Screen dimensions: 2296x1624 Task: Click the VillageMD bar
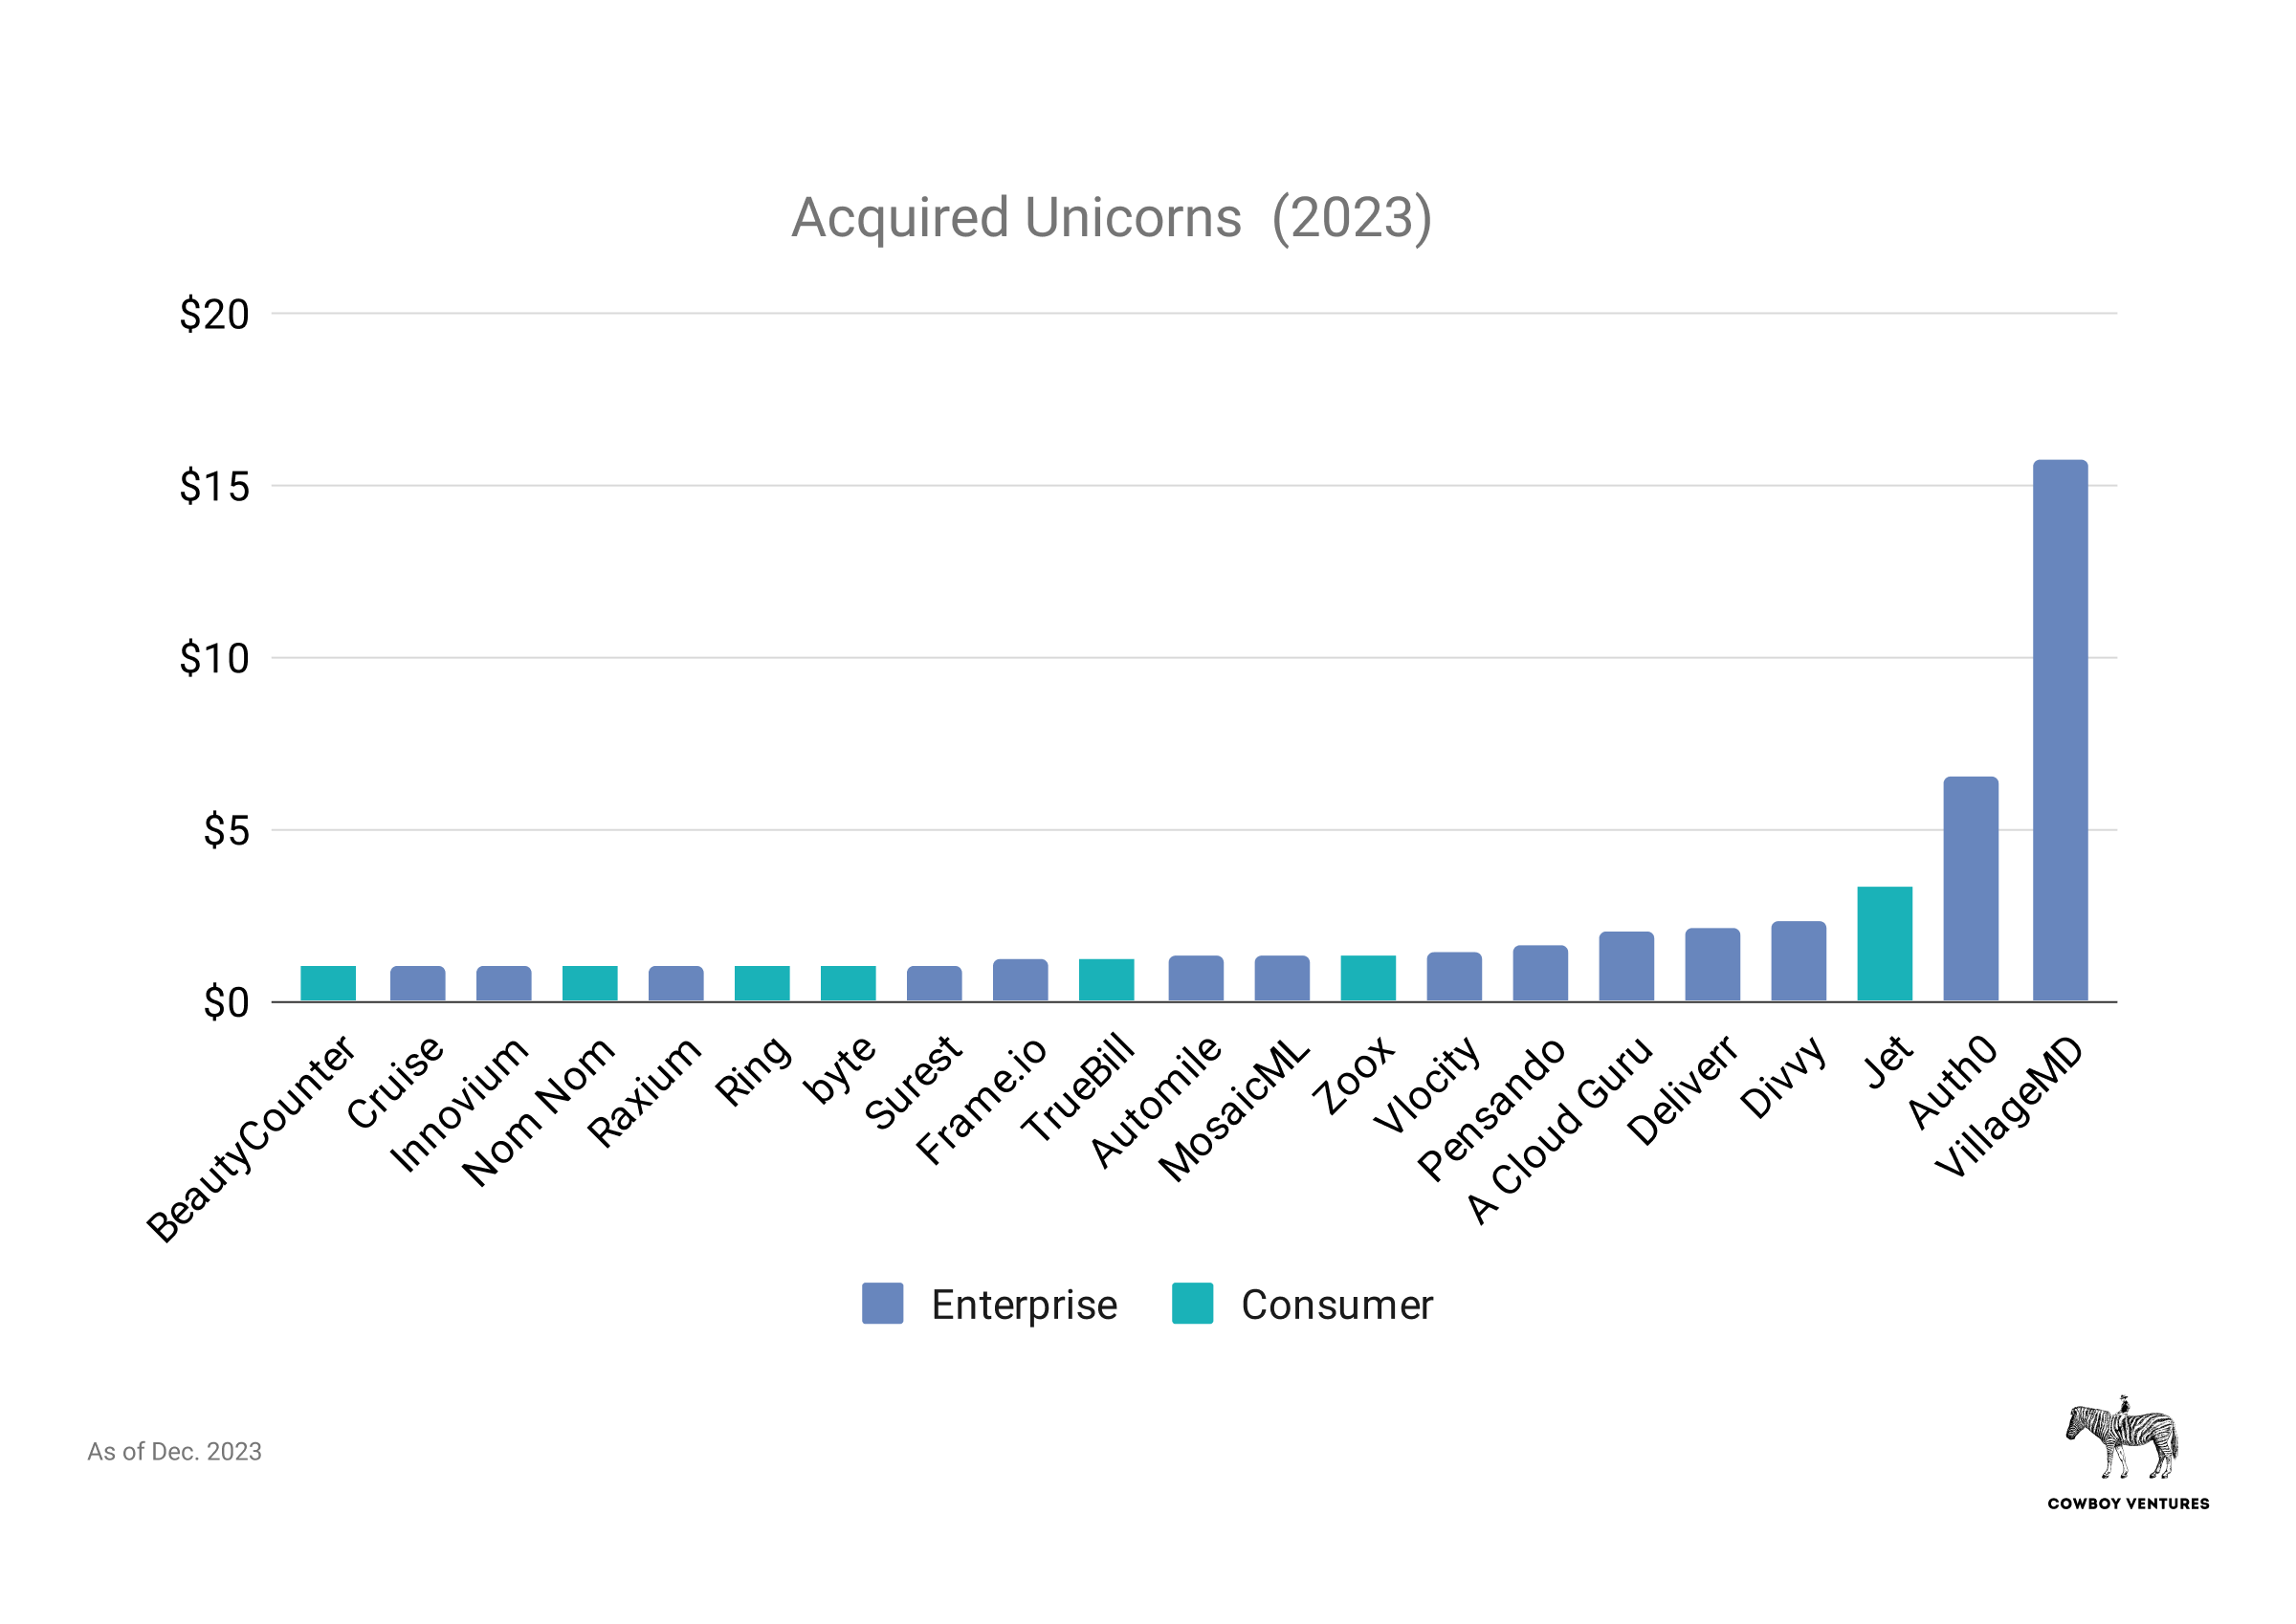pos(2060,730)
